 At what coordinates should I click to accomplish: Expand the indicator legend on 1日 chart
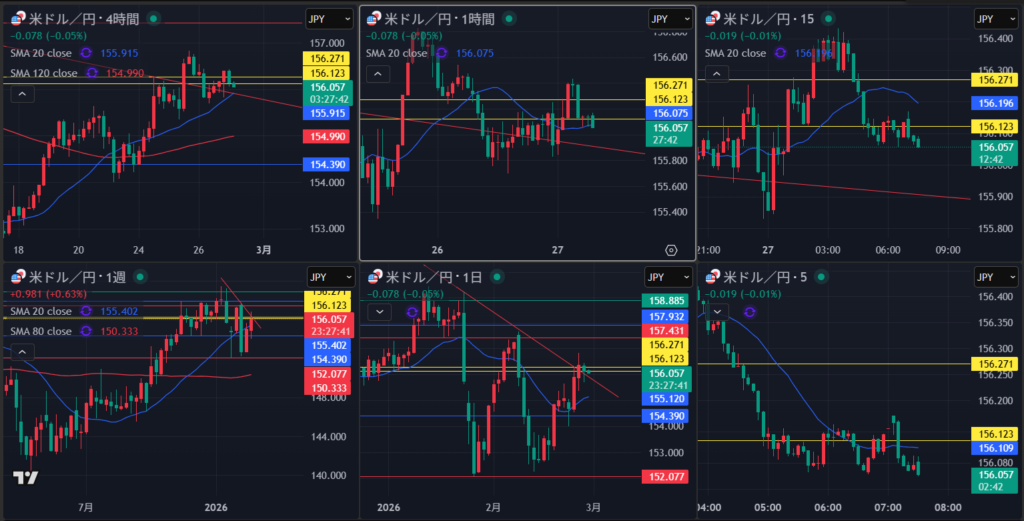pos(380,312)
